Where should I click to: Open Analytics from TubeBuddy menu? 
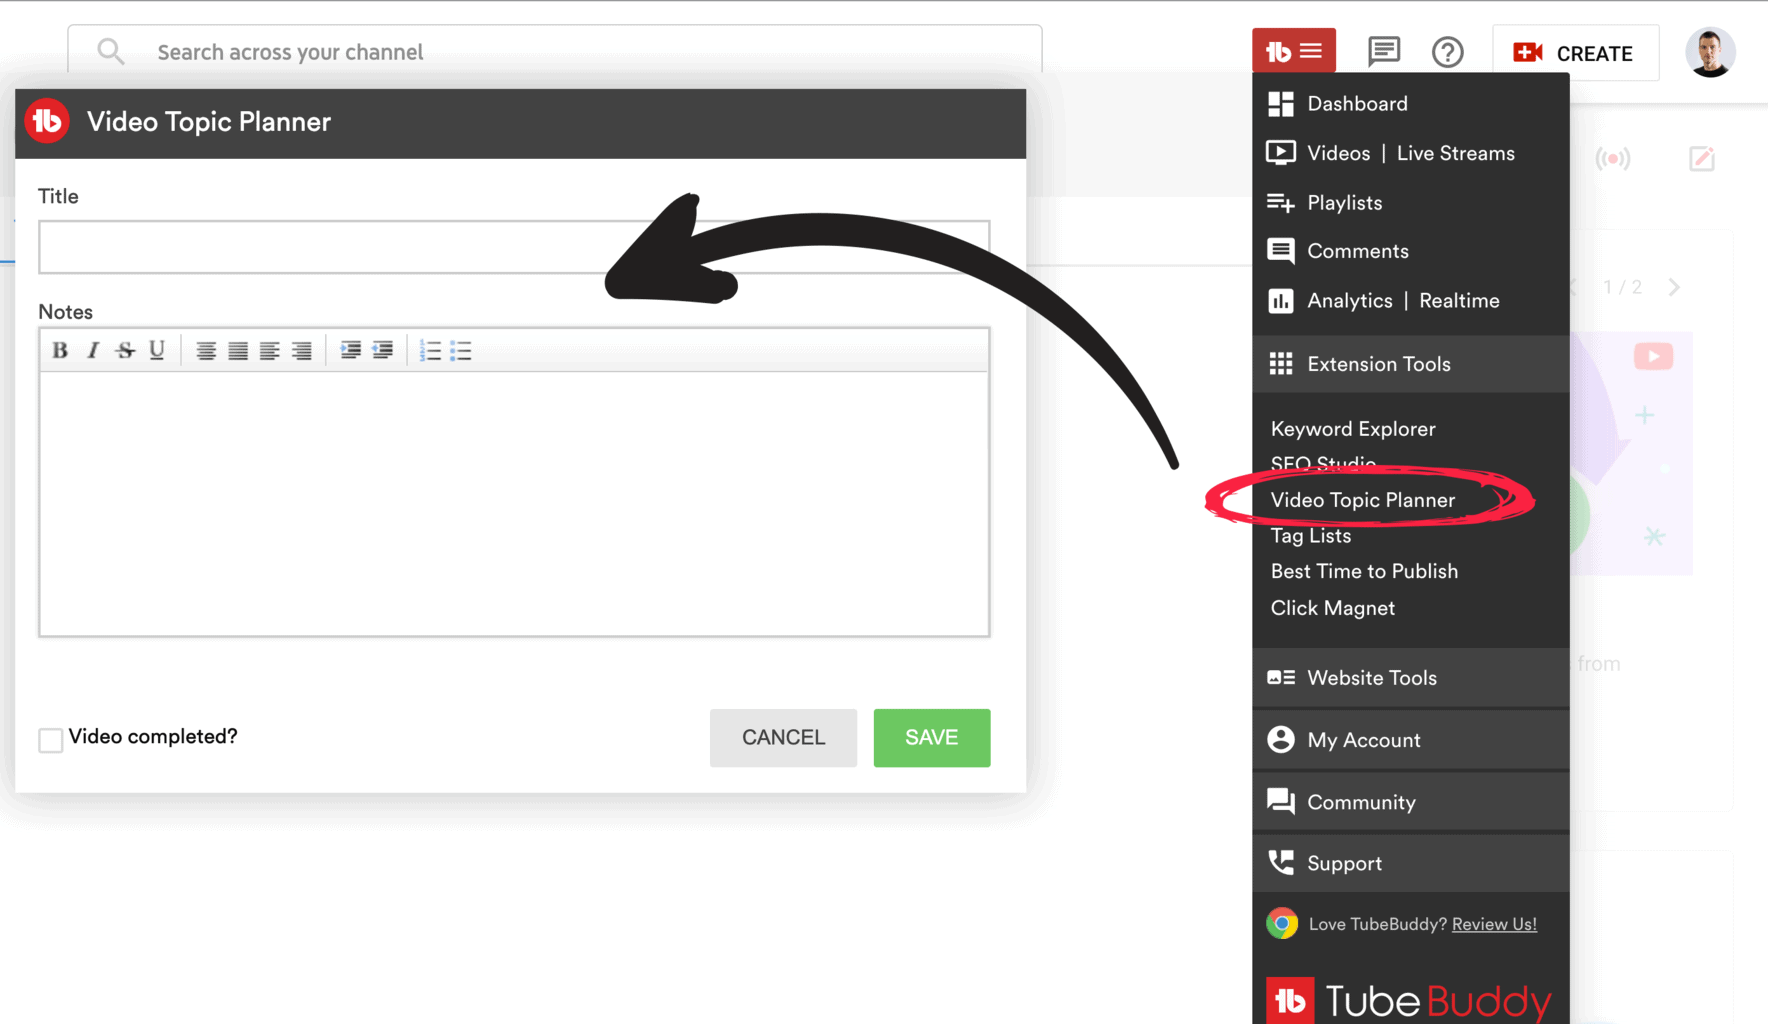(x=1349, y=301)
